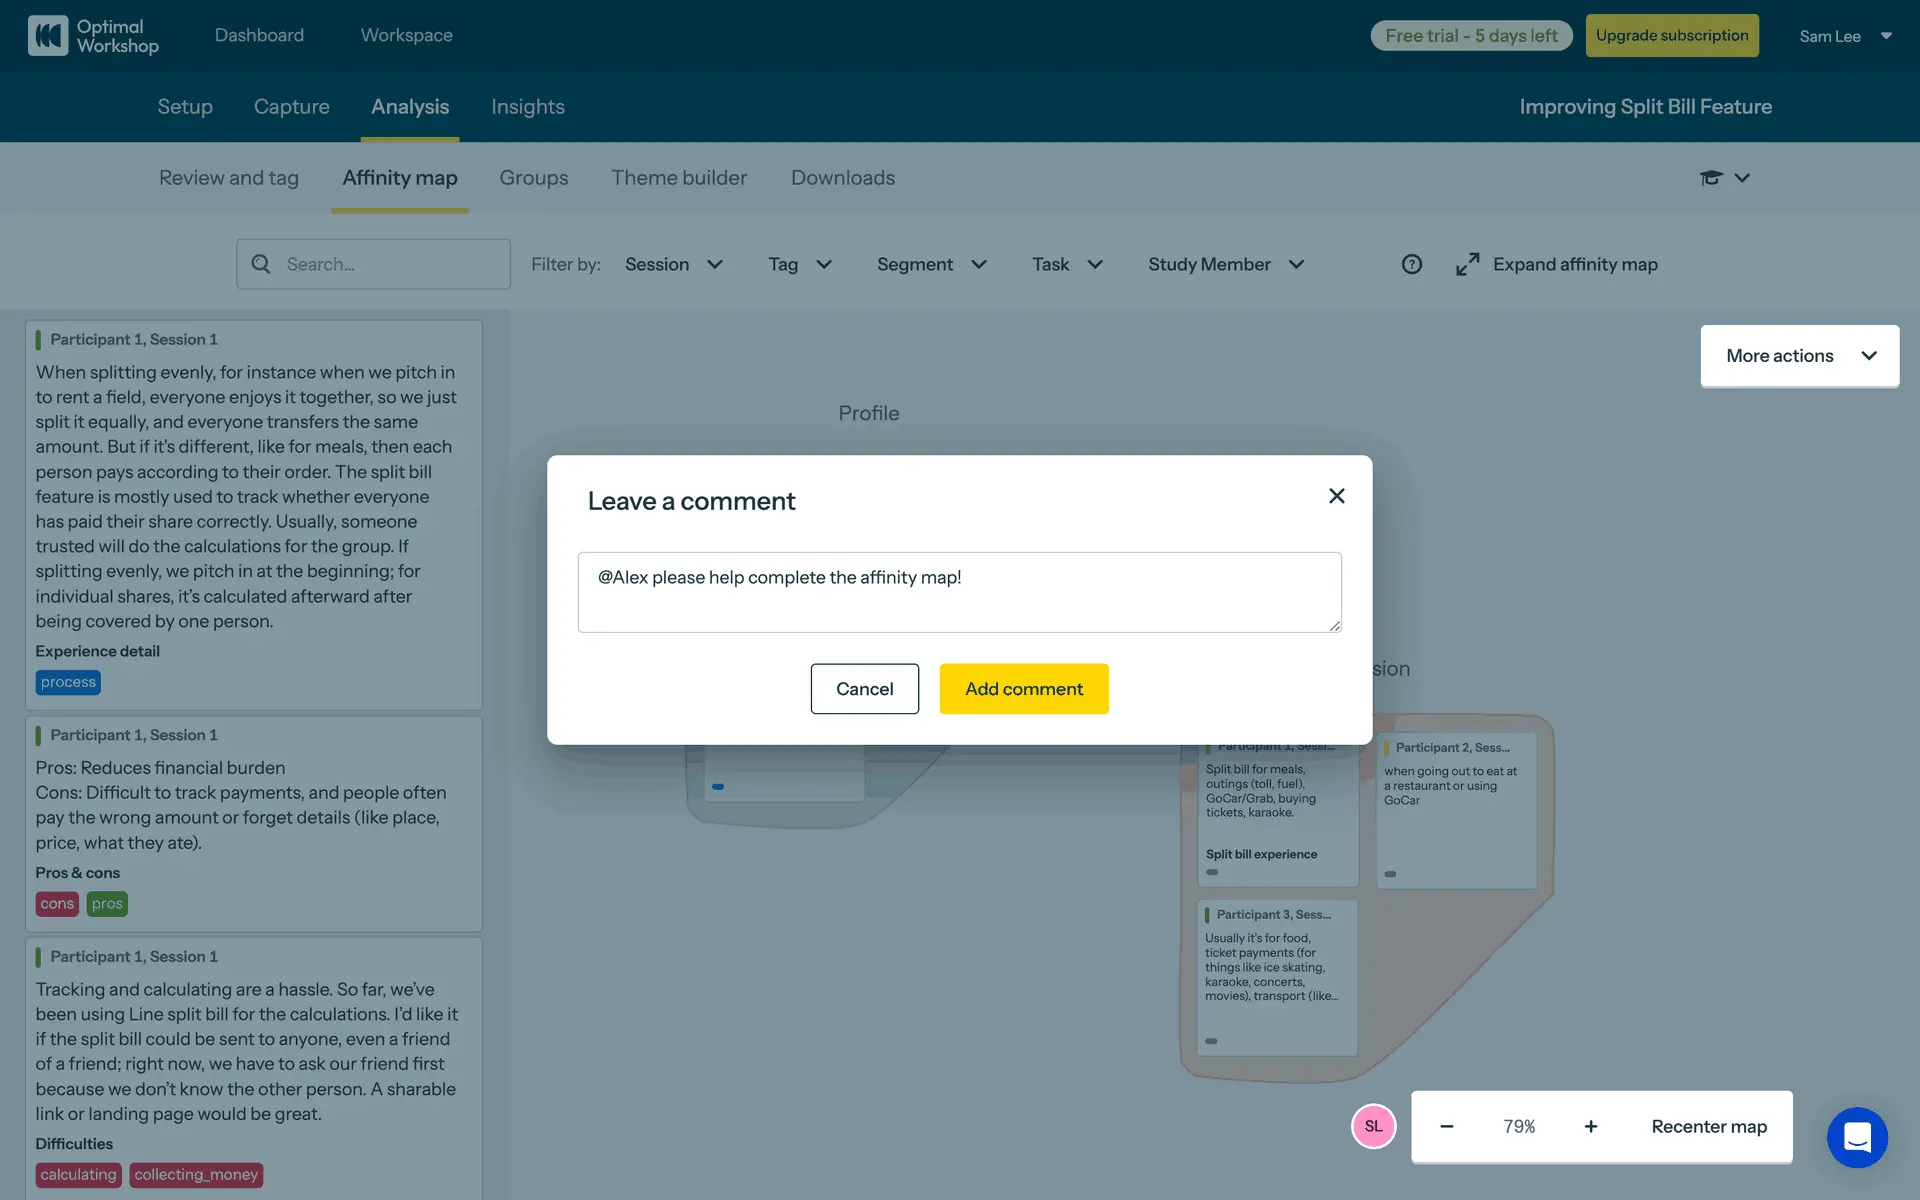Click the Cancel button in dialog
Screen dimensions: 1920x1200
pyautogui.click(x=864, y=689)
